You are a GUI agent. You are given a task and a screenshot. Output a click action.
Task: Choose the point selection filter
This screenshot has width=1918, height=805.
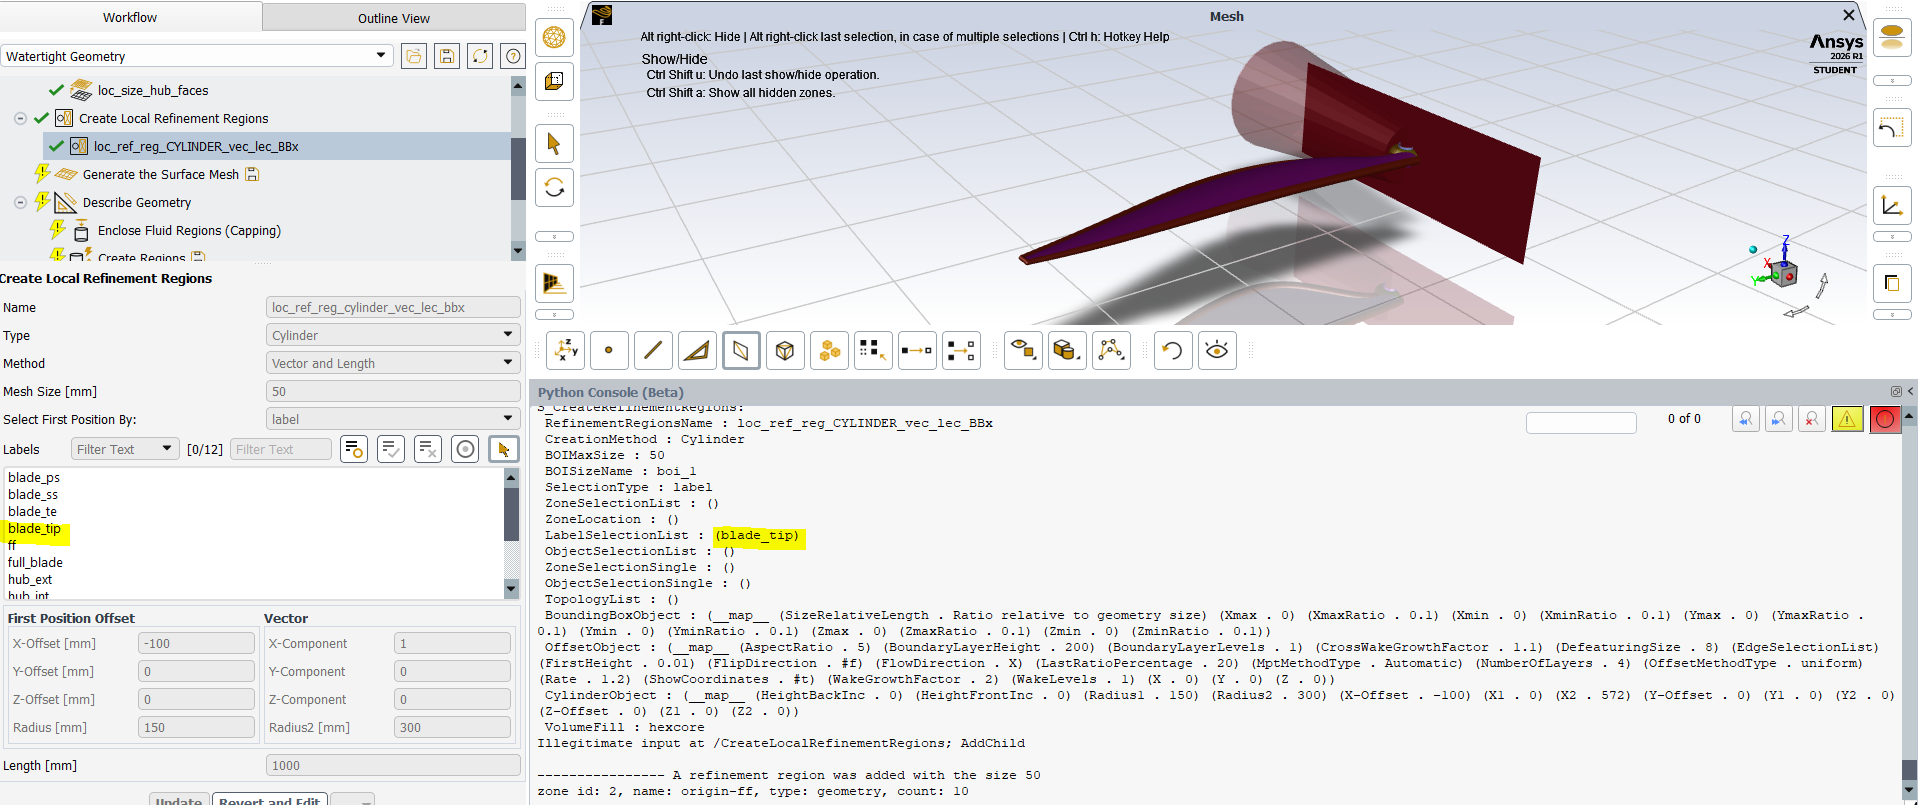pyautogui.click(x=609, y=351)
